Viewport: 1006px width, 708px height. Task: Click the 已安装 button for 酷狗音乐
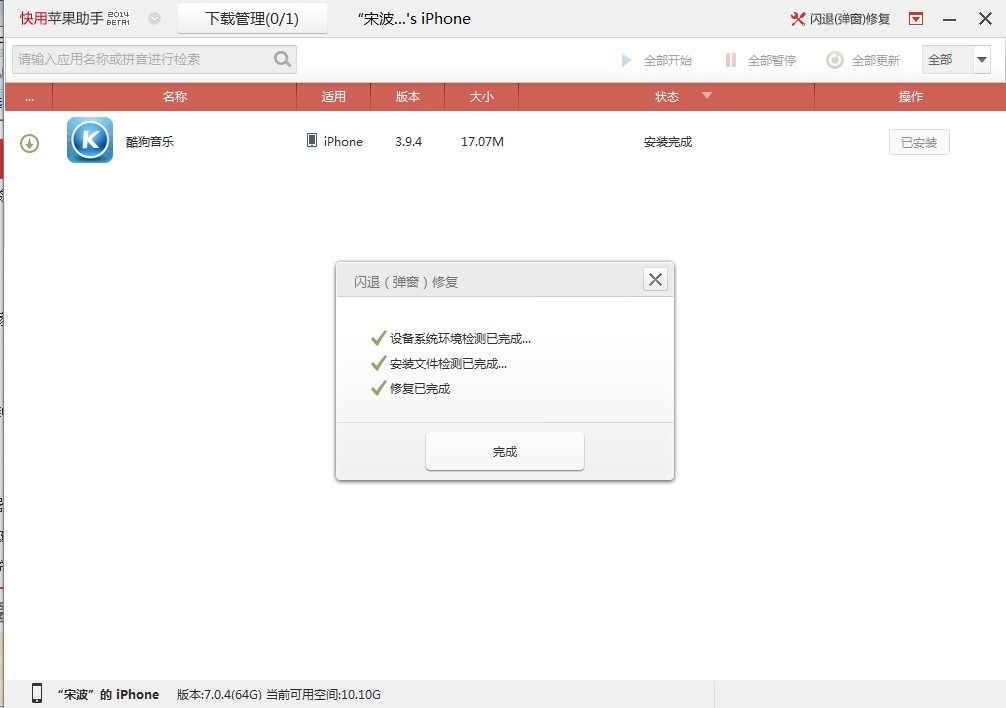pyautogui.click(x=919, y=142)
